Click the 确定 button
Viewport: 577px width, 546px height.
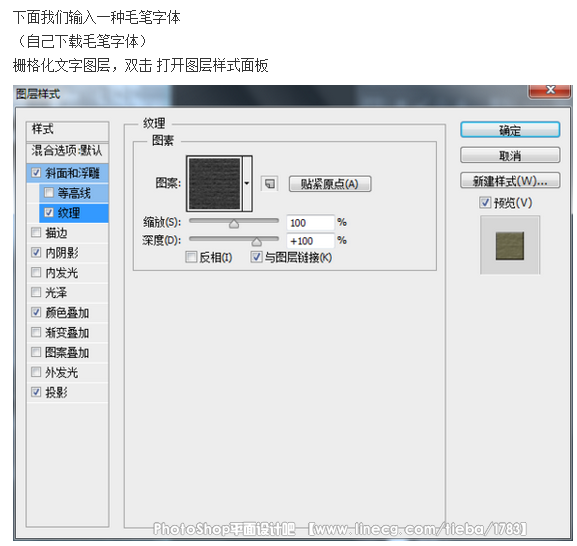coord(510,130)
